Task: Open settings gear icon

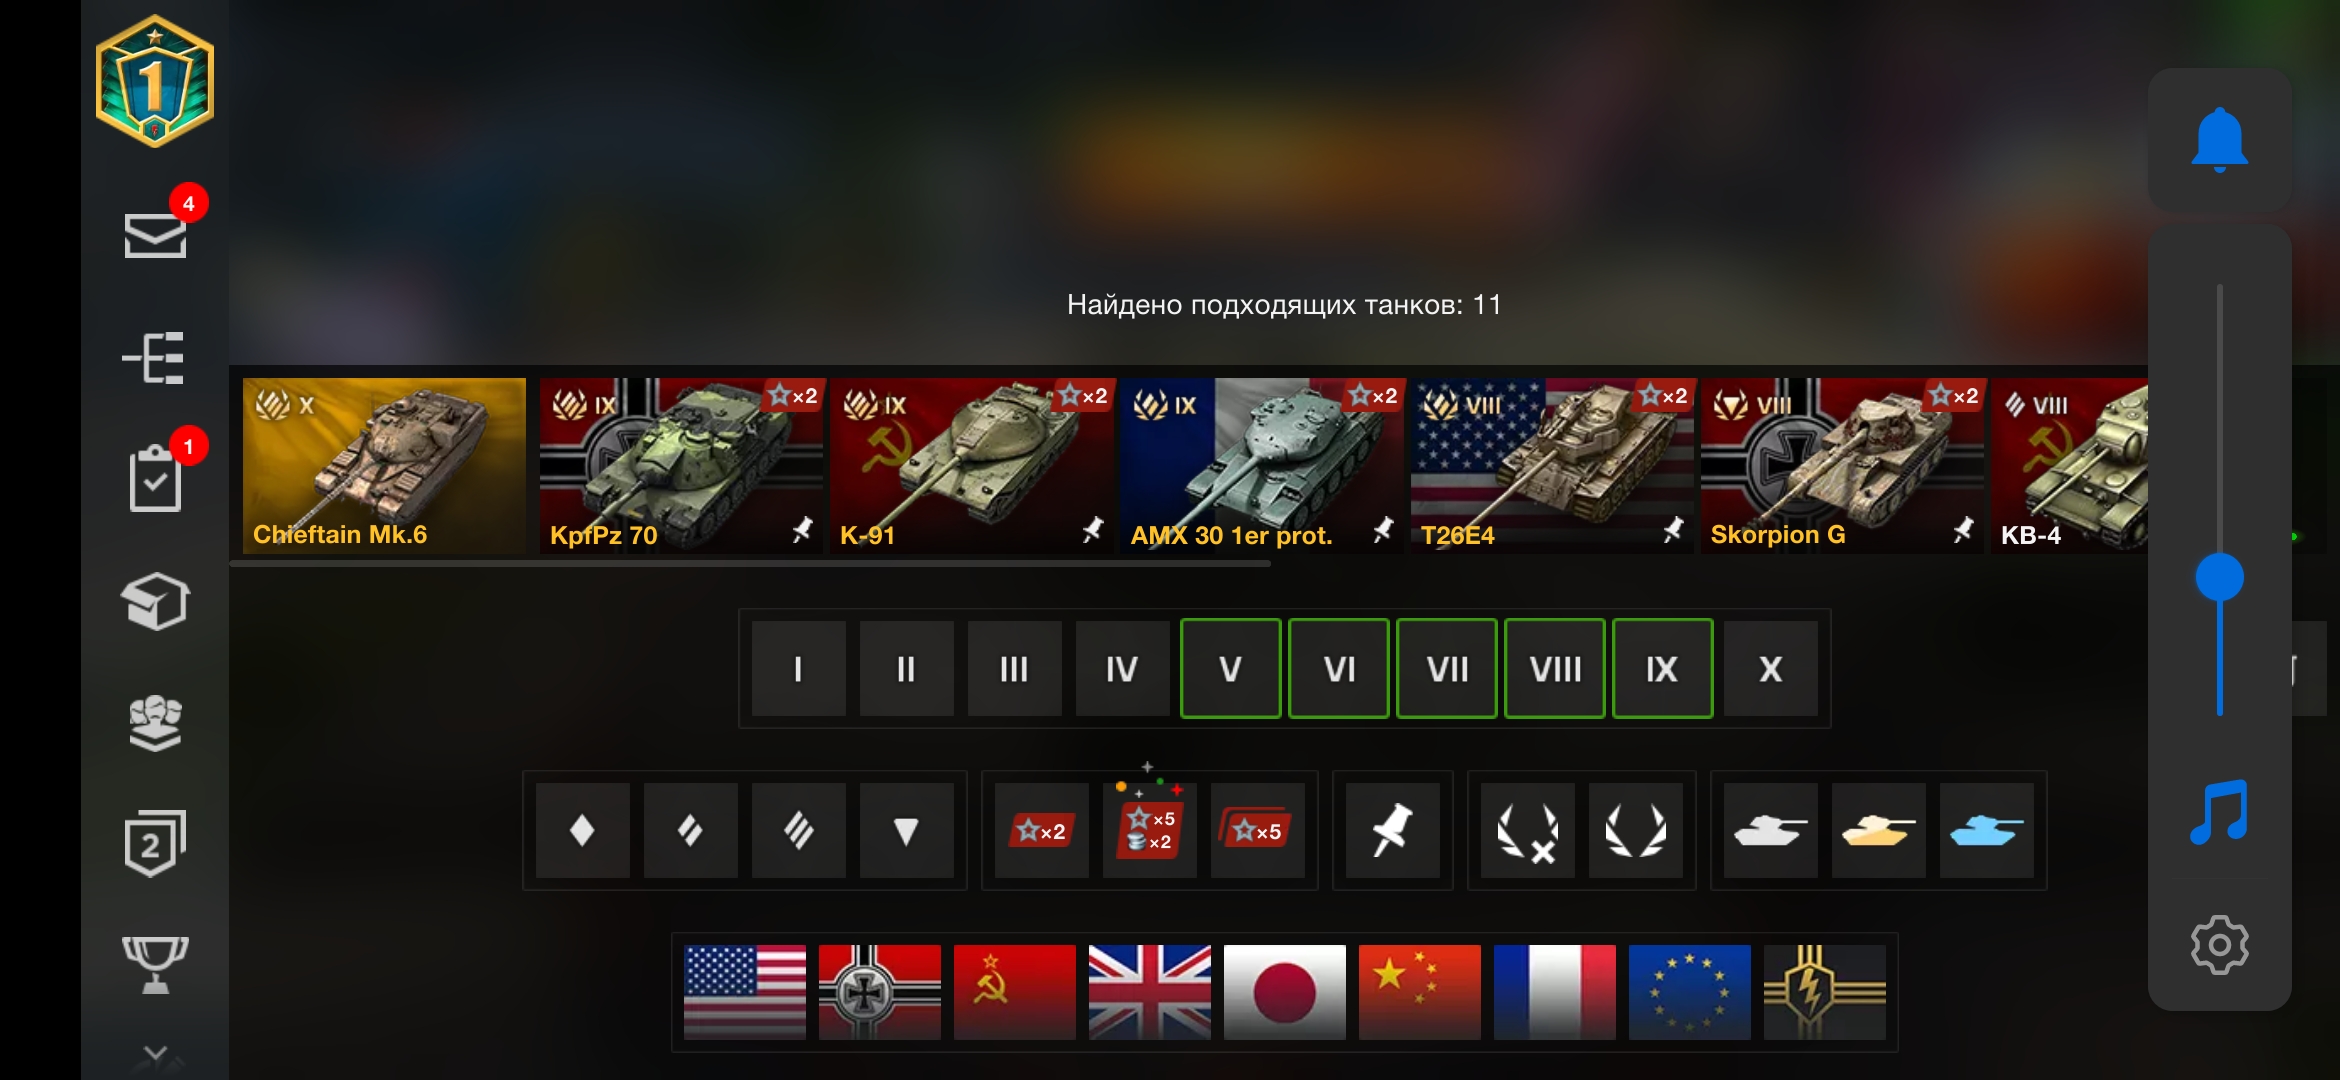Action: (x=2219, y=944)
